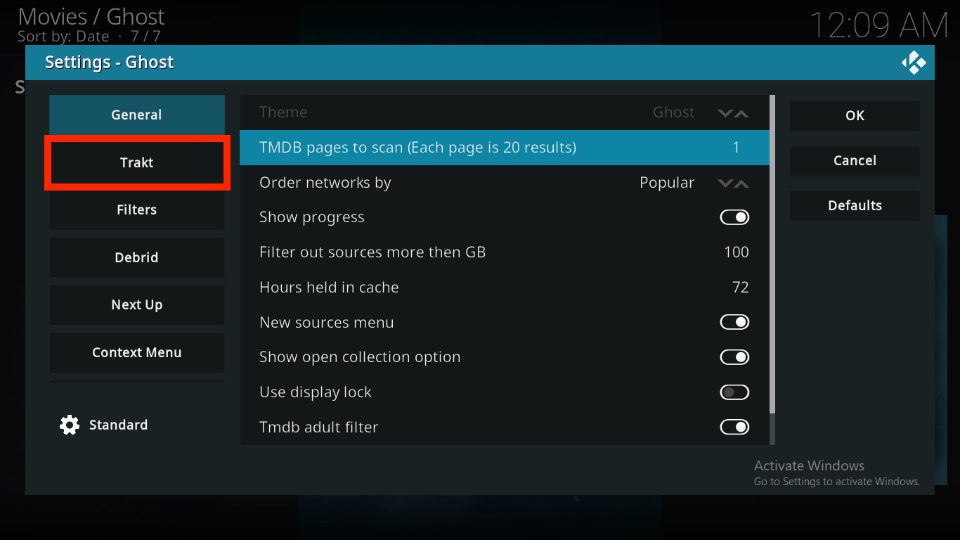
Task: Click the Settings - Ghost dialog title
Action: [x=109, y=62]
